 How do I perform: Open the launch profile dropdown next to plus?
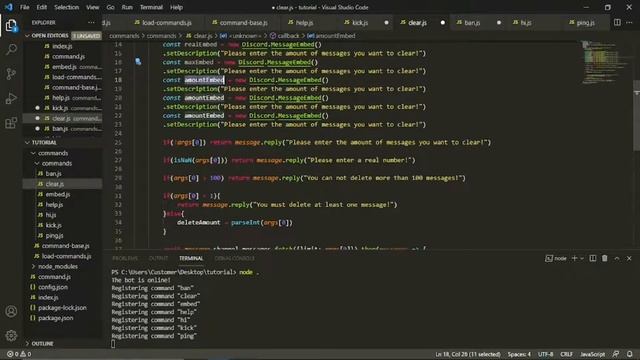(582, 258)
